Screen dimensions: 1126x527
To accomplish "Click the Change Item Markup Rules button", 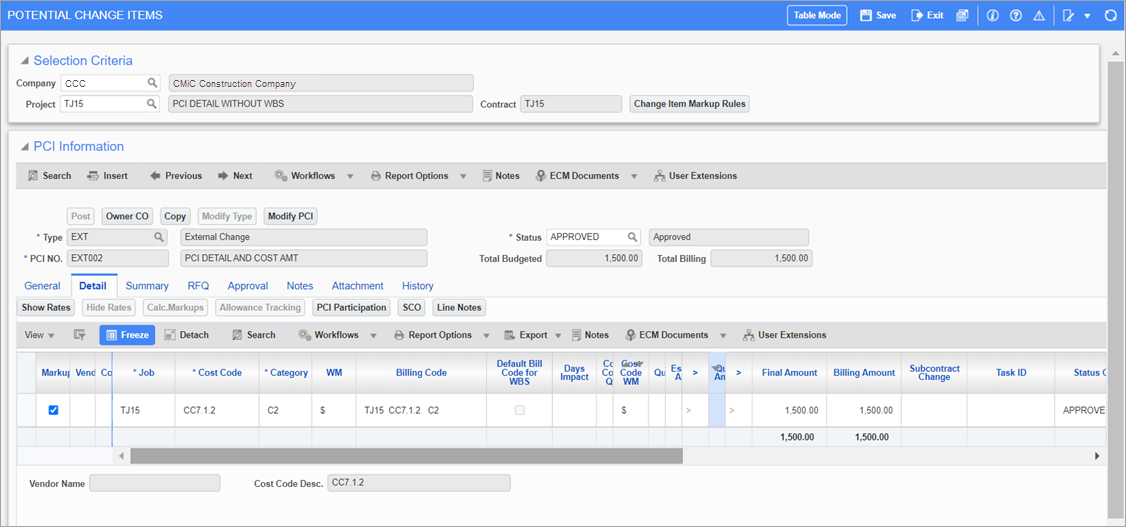I will tap(689, 104).
